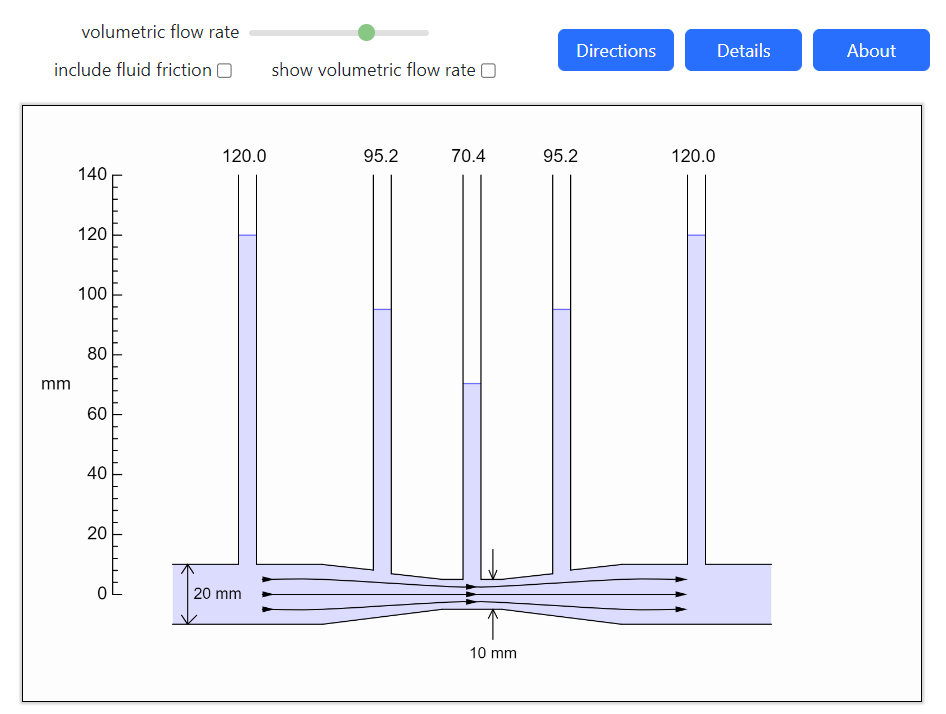Click the include fluid friction text label
This screenshot has height=714, width=946.
133,71
